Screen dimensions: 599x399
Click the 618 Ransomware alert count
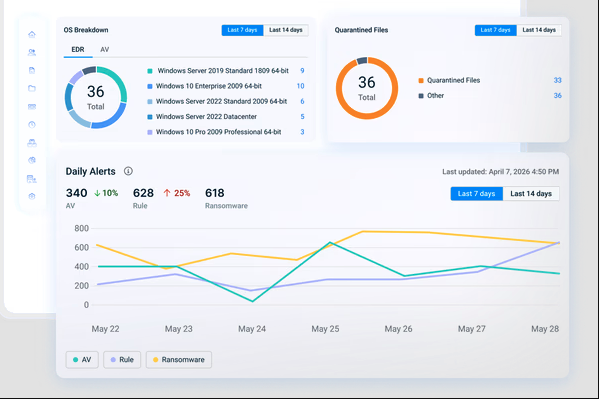tap(215, 193)
